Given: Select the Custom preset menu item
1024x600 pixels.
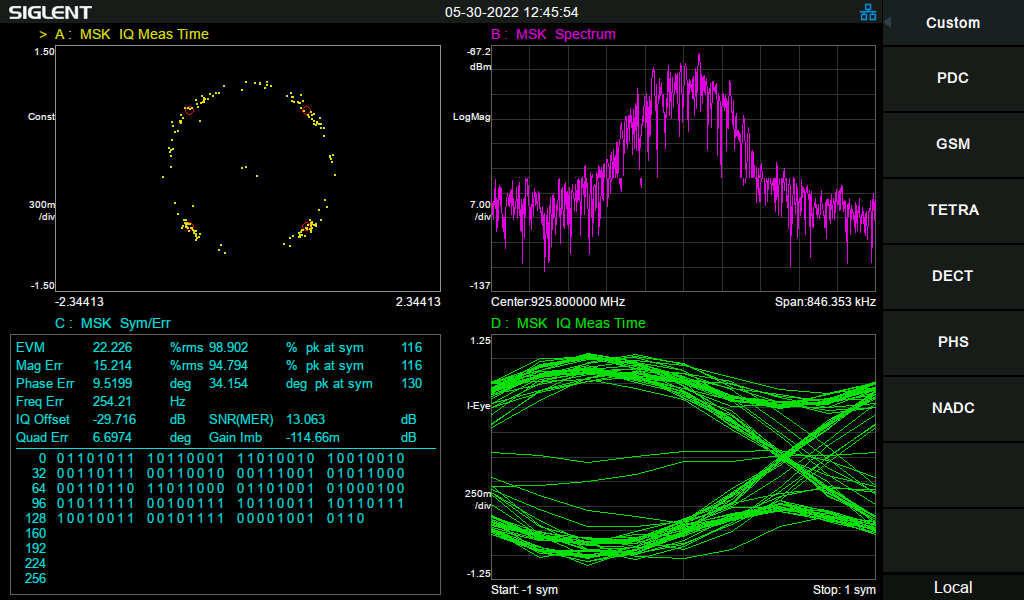Looking at the screenshot, I should click(953, 23).
